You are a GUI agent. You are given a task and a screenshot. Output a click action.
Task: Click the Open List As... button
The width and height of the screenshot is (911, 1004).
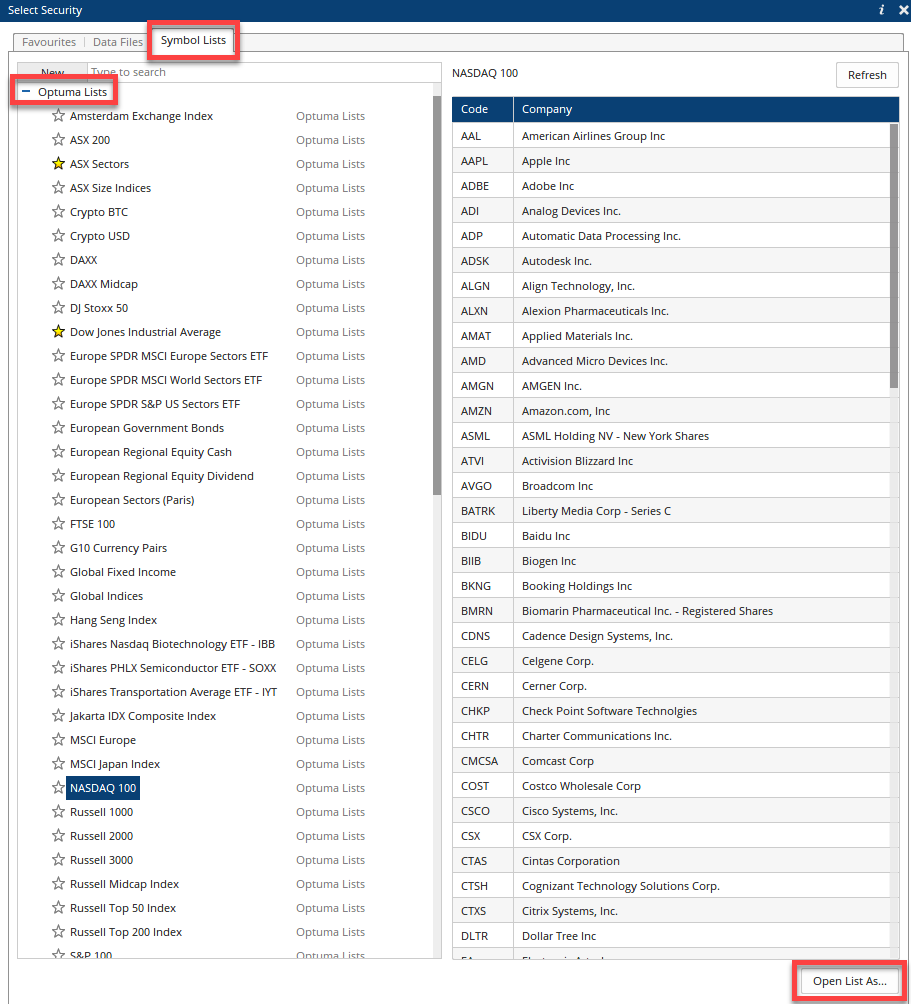(850, 981)
